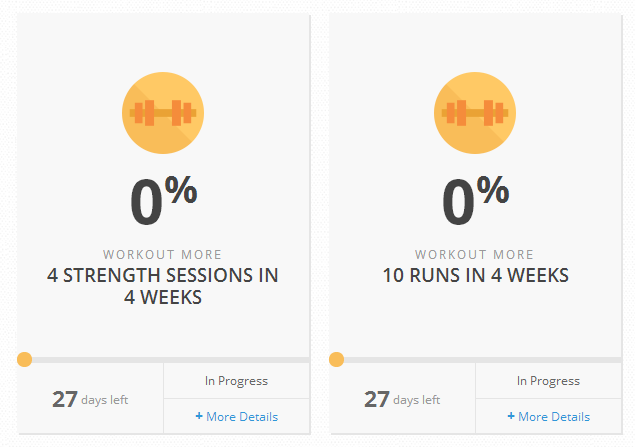Click the dumbbell icon on 10 runs card
The width and height of the screenshot is (635, 447).
[x=475, y=113]
